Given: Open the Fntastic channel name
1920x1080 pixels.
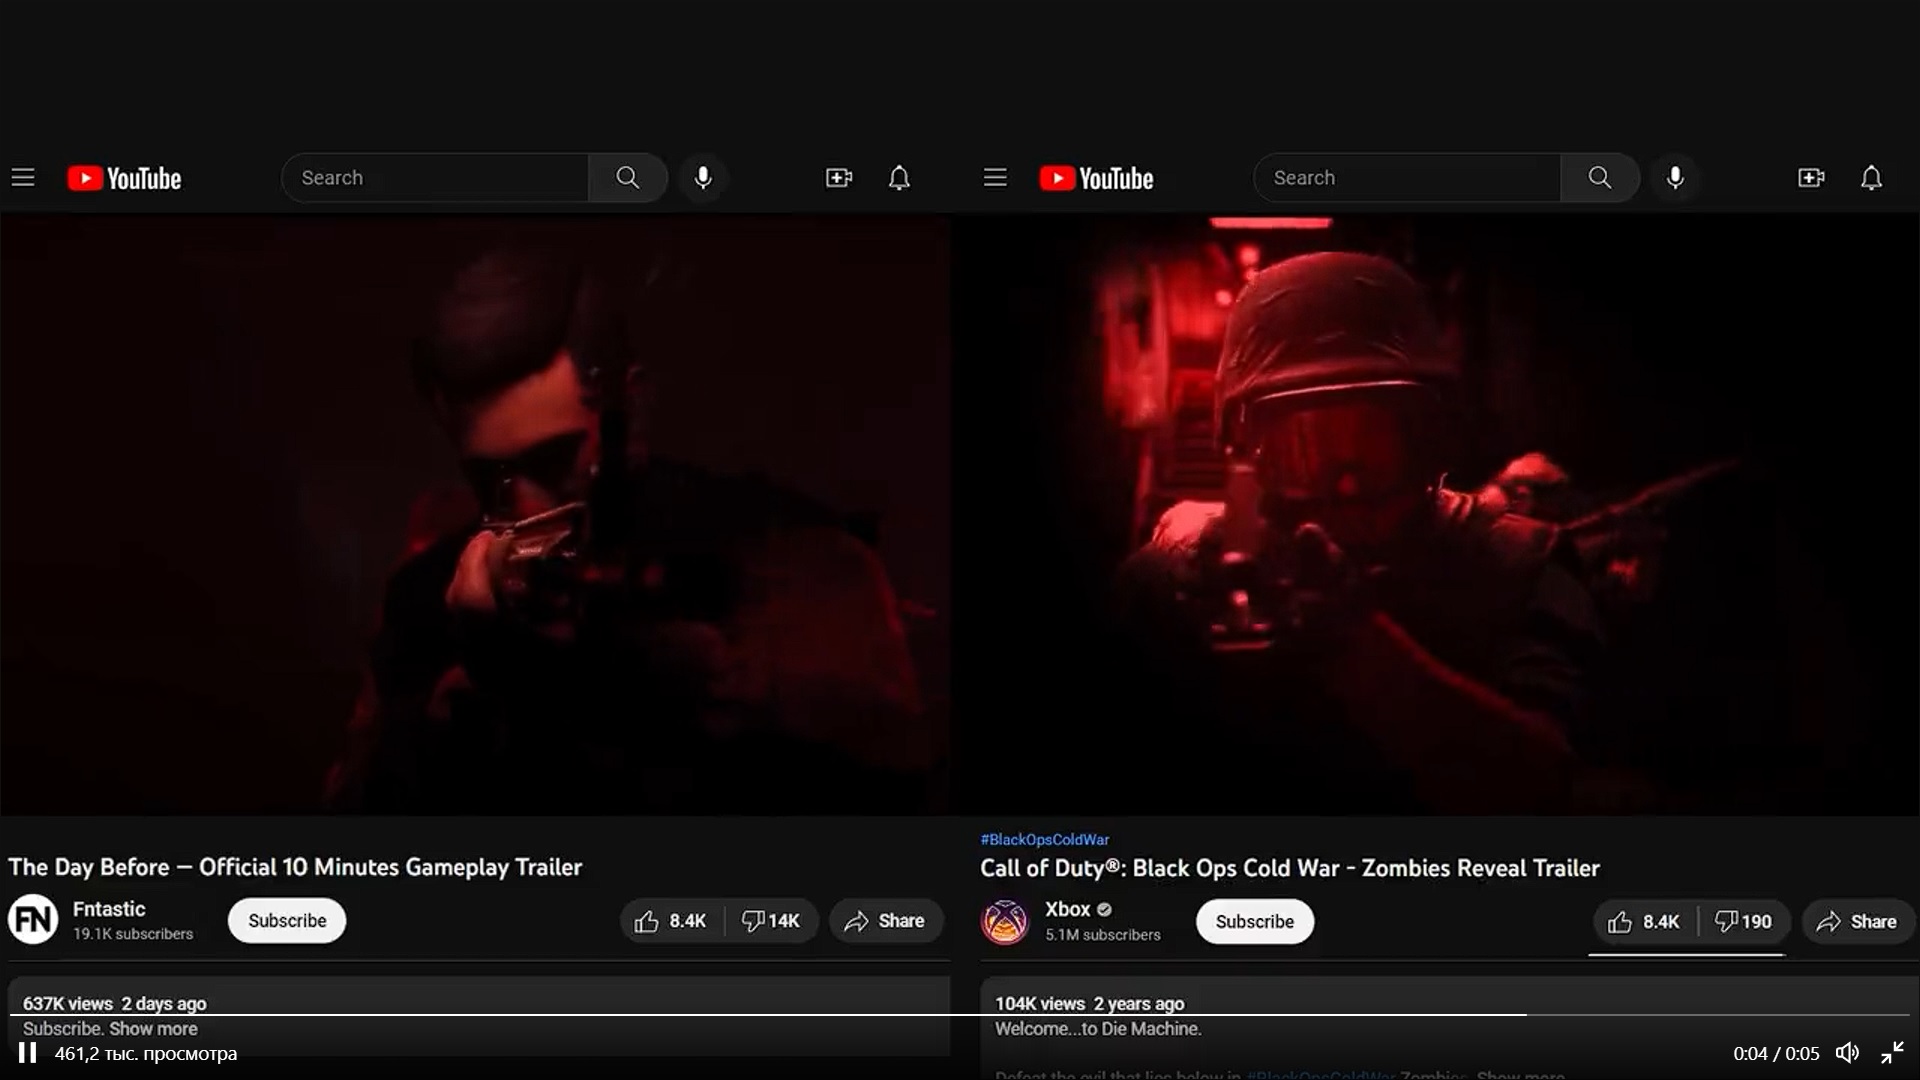Looking at the screenshot, I should pyautogui.click(x=109, y=909).
